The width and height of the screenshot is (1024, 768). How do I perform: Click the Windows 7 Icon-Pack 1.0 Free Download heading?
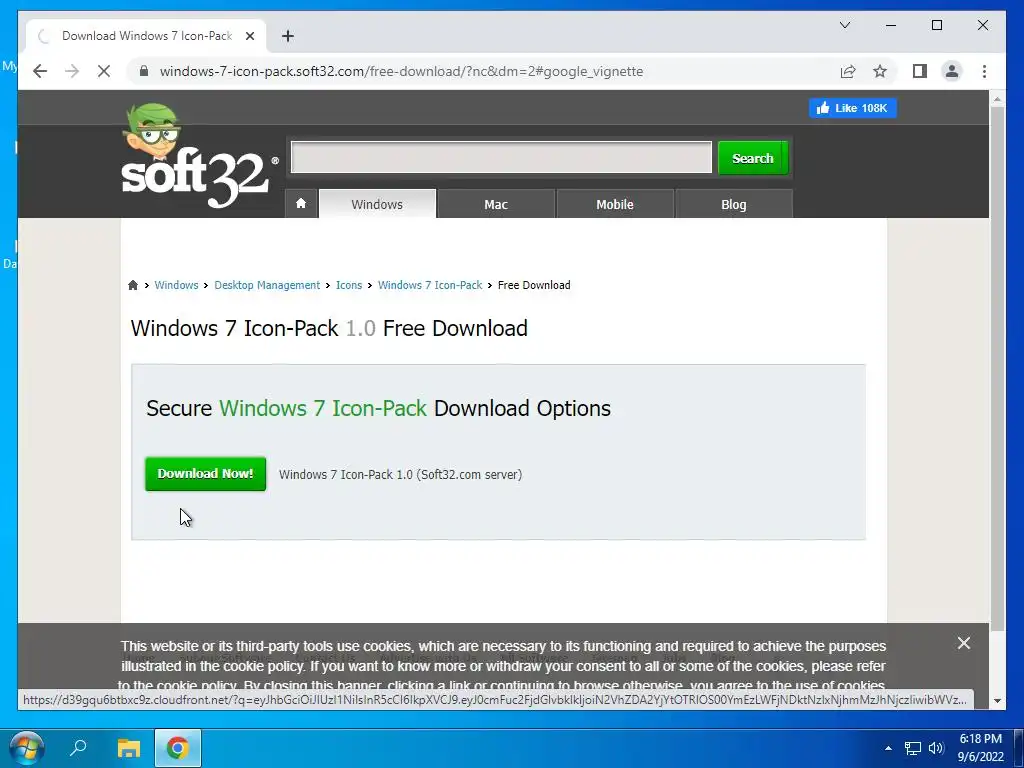tap(329, 328)
